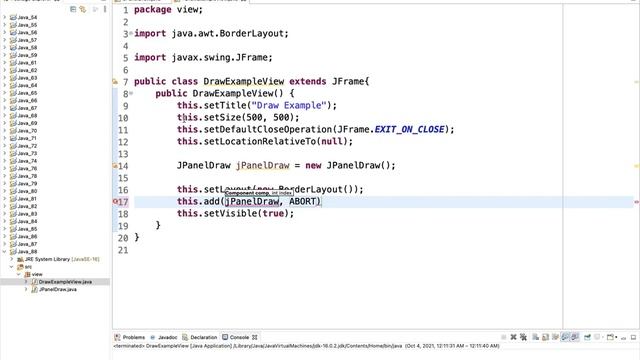Expand the folded imports on line 3

(131, 33)
